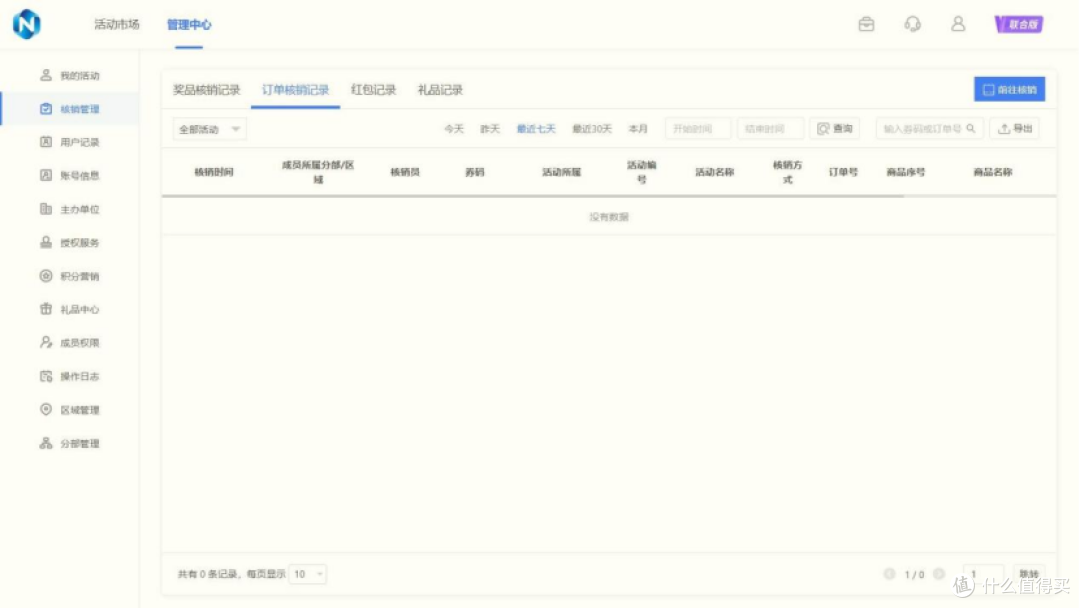The height and width of the screenshot is (608, 1080).
Task: Click 授权服务 stamp icon
Action: tap(46, 242)
